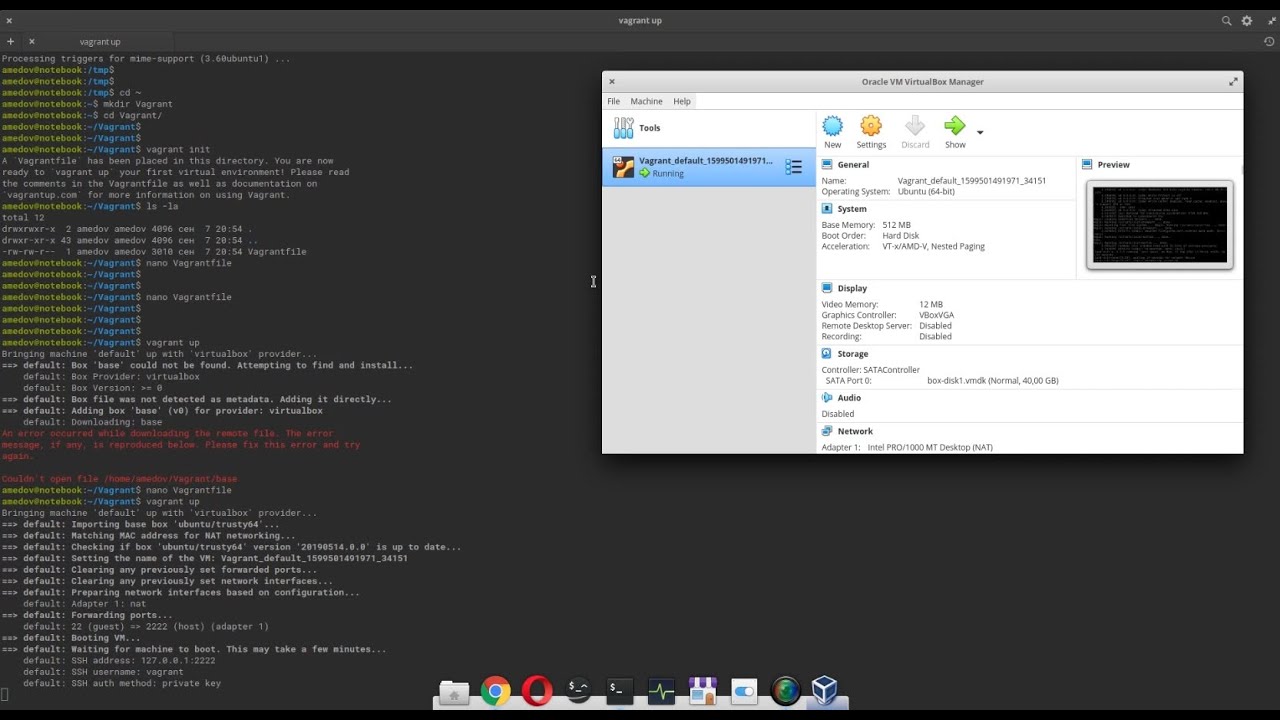
Task: Click red 'Couldn't open file' error line
Action: (119, 479)
